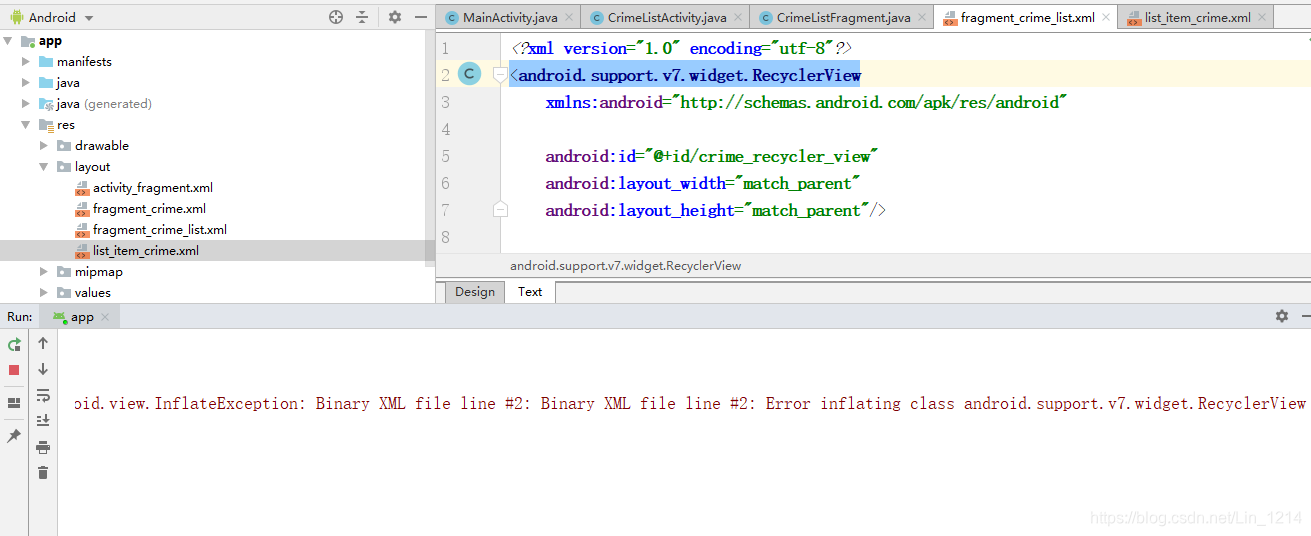Expand the drawable folder arrow

pos(45,145)
